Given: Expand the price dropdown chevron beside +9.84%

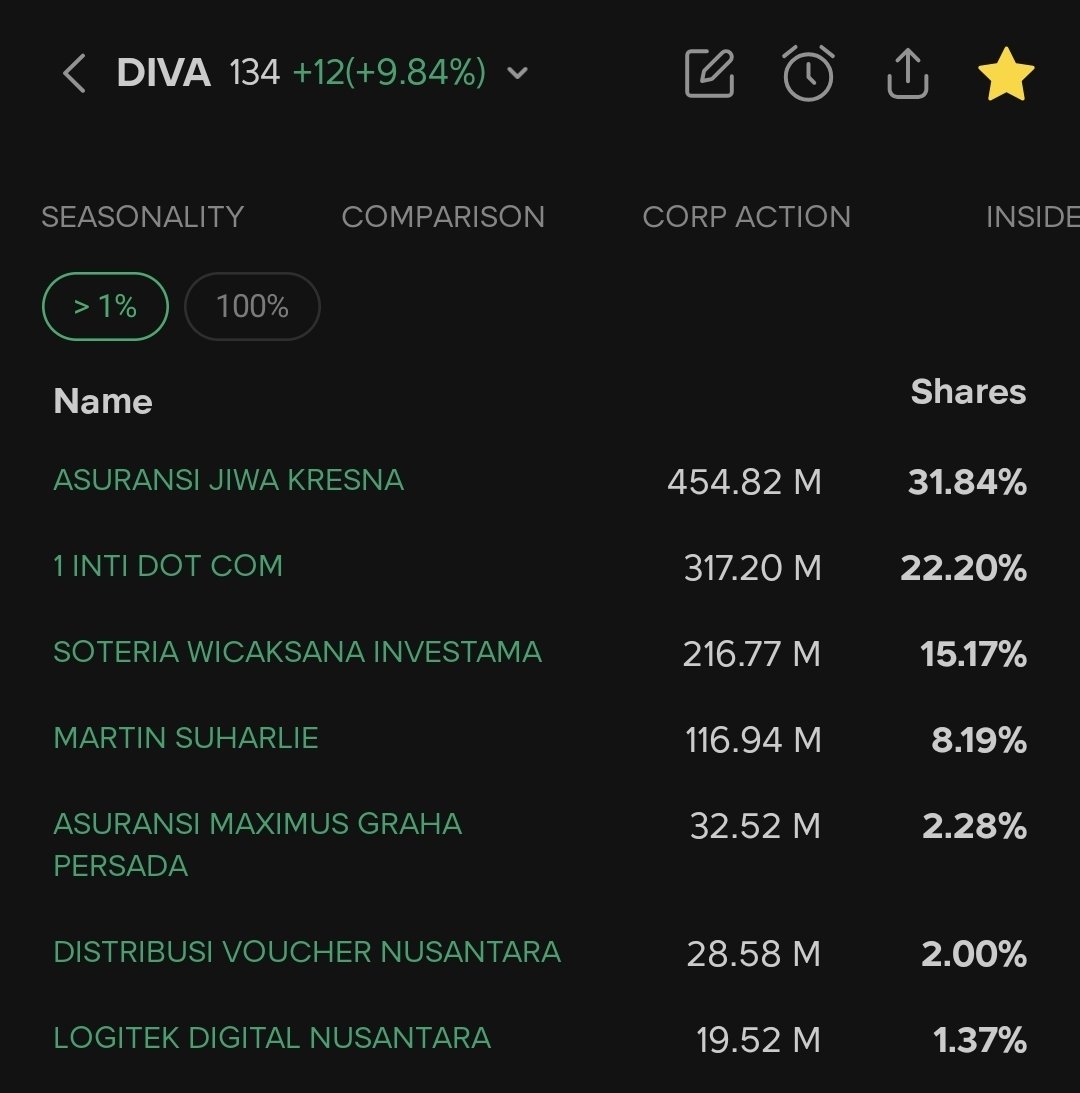Looking at the screenshot, I should click(517, 72).
